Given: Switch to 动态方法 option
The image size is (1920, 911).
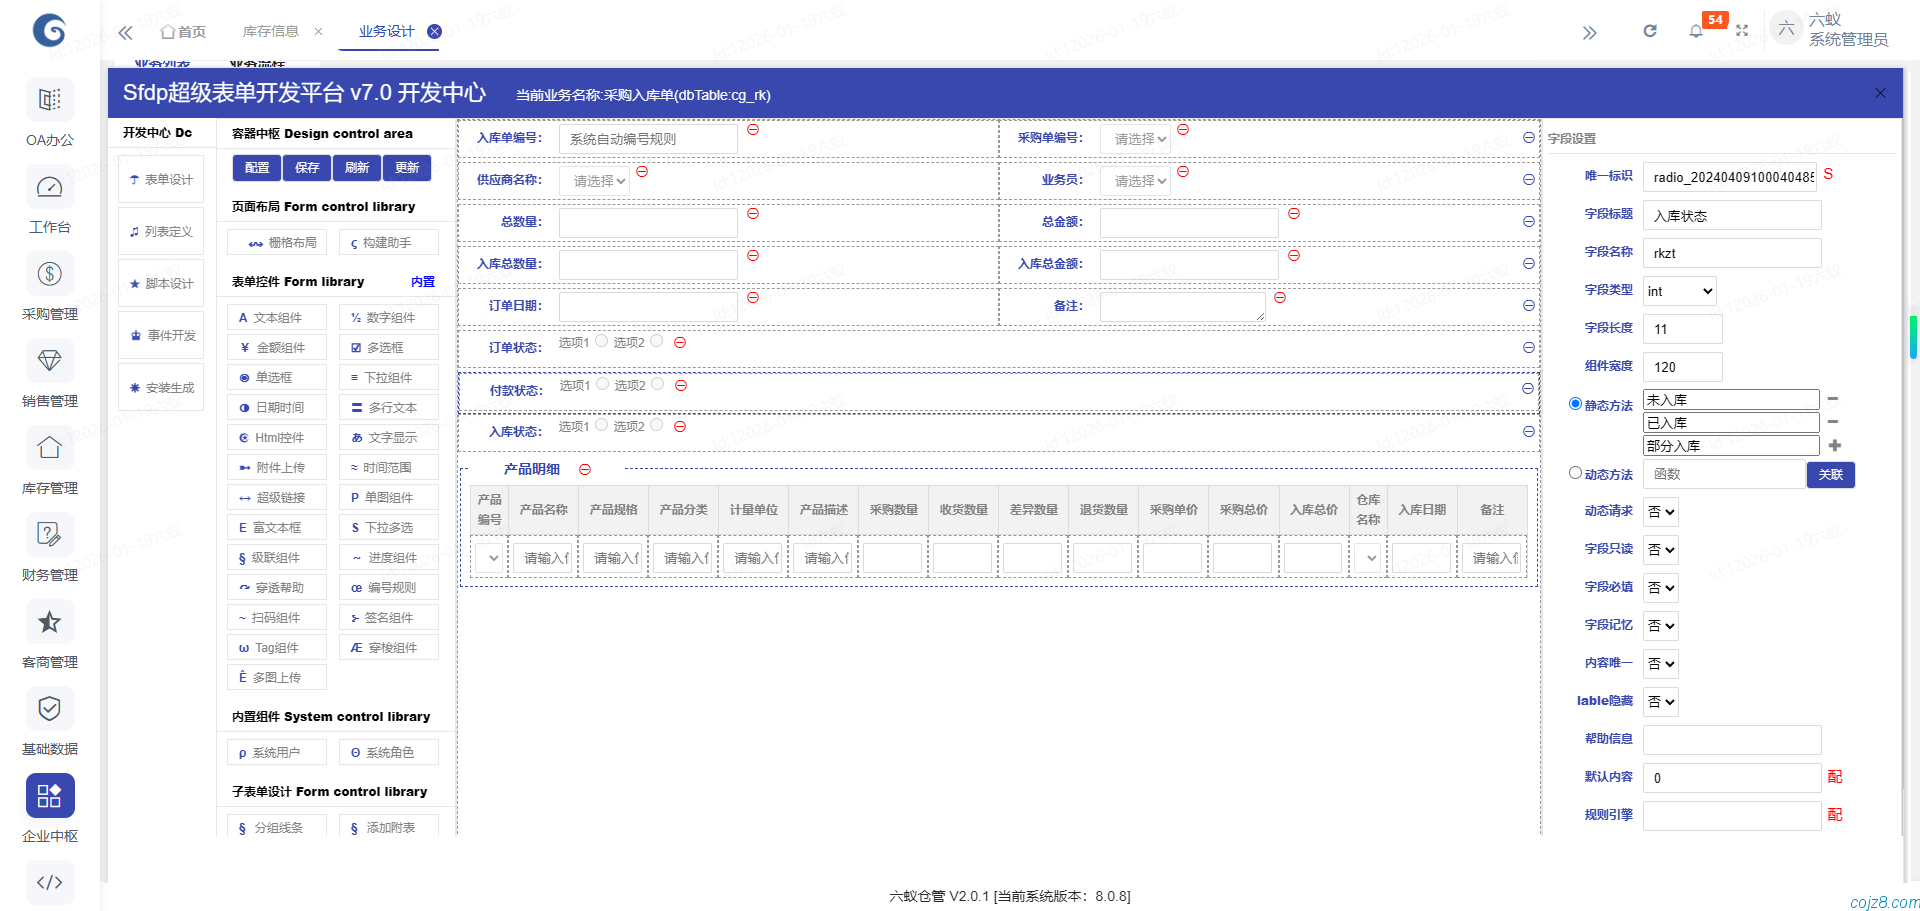Looking at the screenshot, I should coord(1575,472).
